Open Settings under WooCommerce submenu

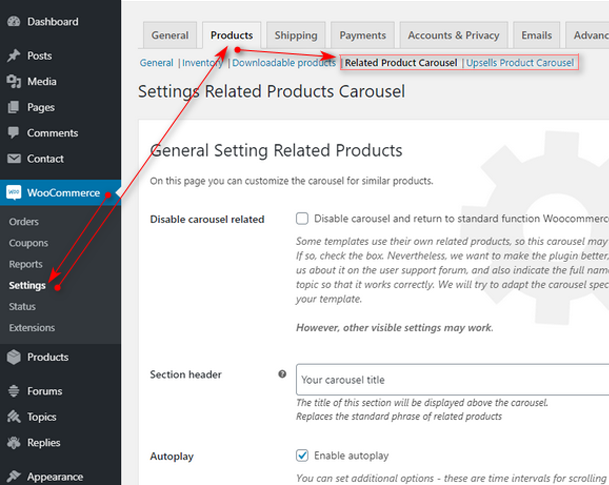pyautogui.click(x=27, y=285)
